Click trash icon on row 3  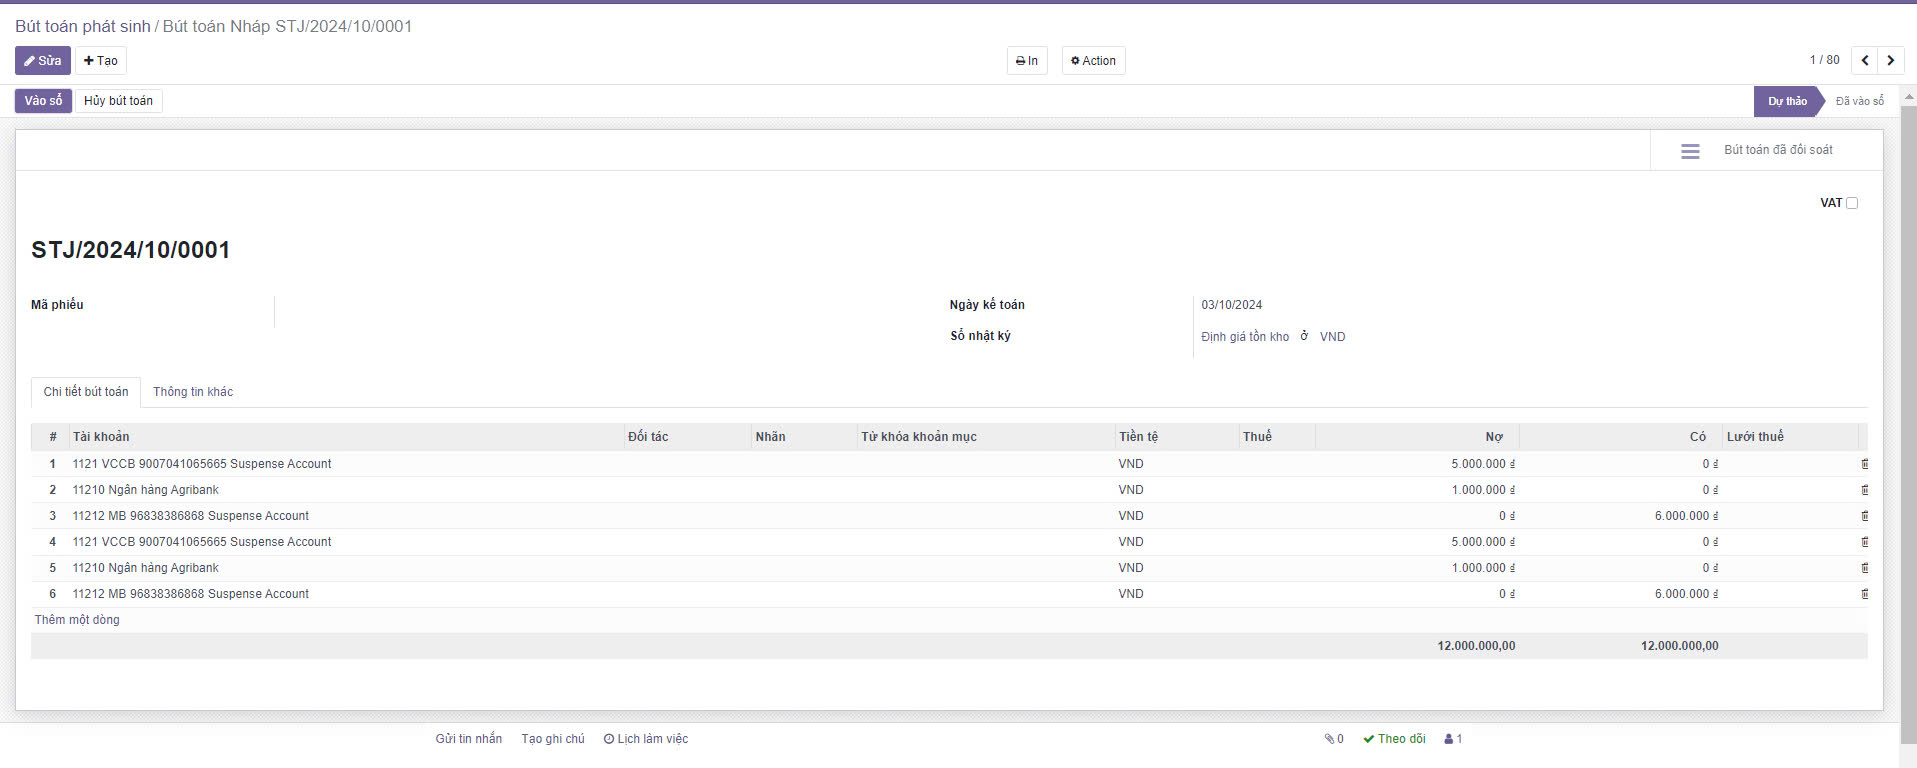click(x=1864, y=516)
